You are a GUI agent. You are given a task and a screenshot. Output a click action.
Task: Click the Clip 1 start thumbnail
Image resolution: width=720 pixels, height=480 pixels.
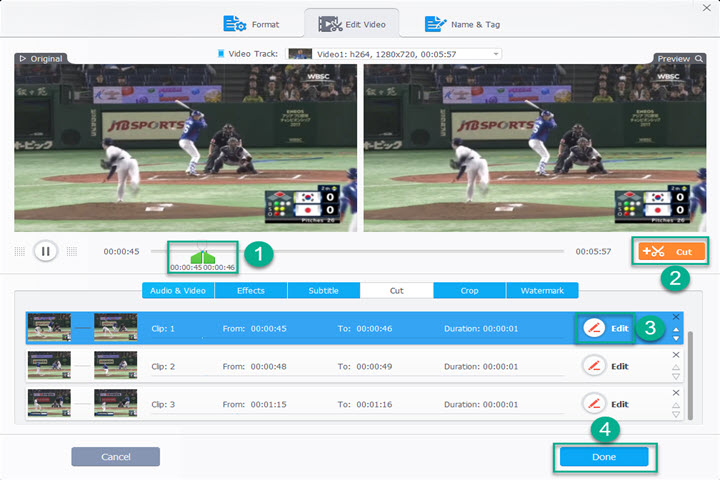49,328
